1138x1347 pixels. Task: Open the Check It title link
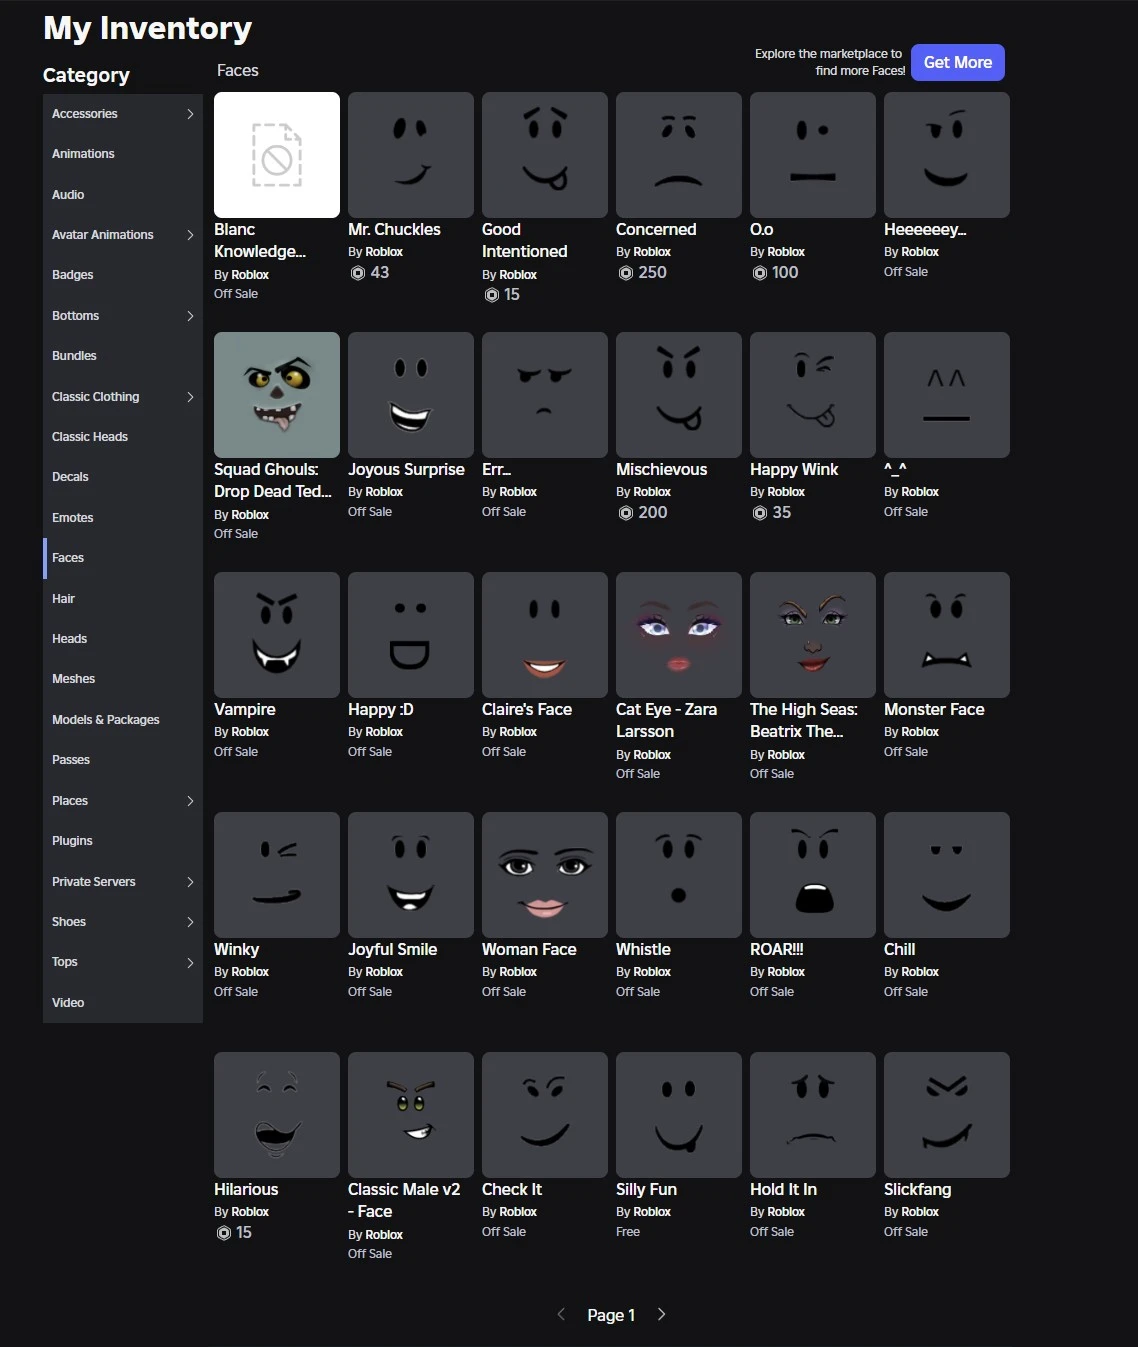click(512, 1189)
